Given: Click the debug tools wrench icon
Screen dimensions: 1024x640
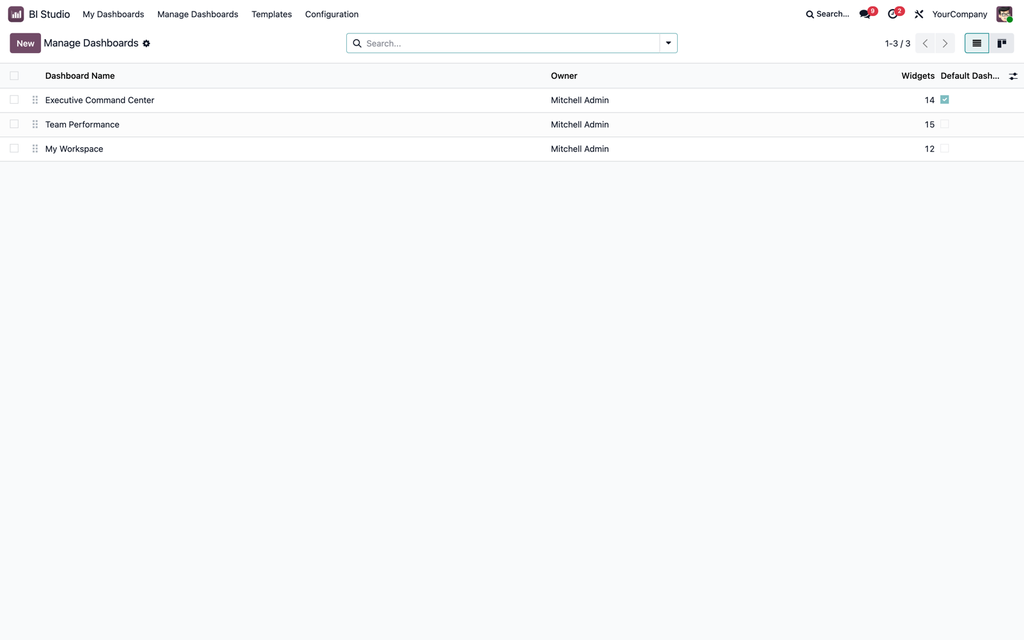Looking at the screenshot, I should pyautogui.click(x=919, y=14).
